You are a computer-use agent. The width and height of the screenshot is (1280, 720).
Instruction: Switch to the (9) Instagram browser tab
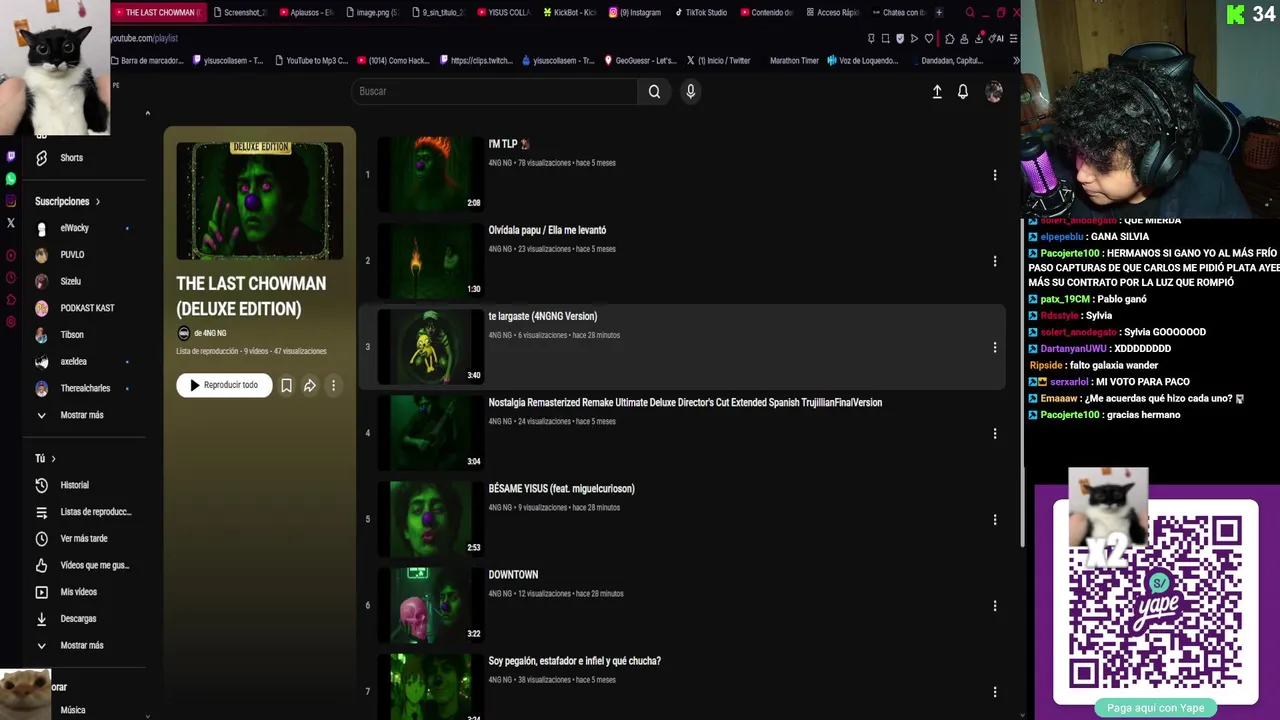click(634, 12)
